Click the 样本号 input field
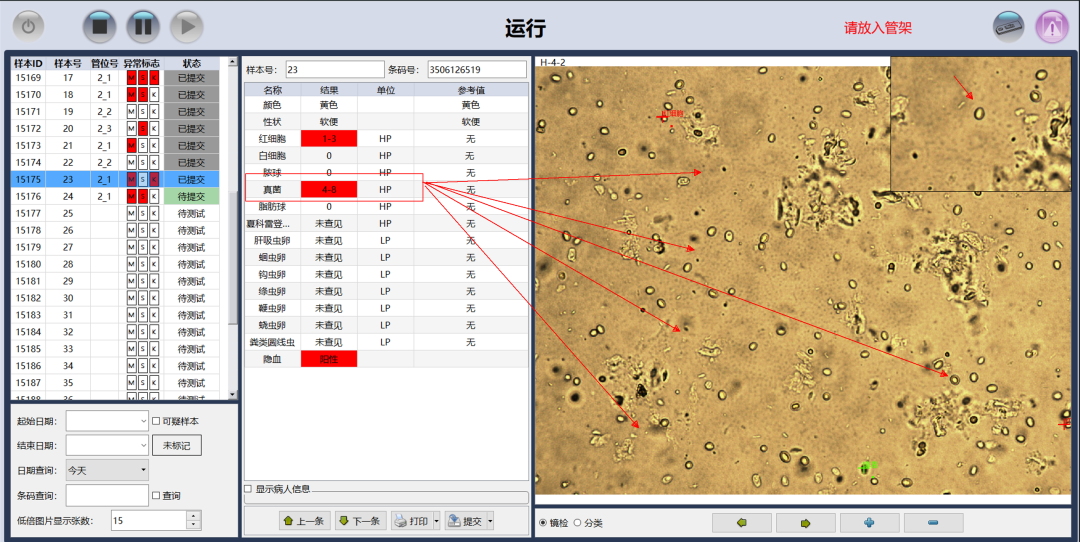Screen dimensions: 1080x542 click(x=335, y=70)
